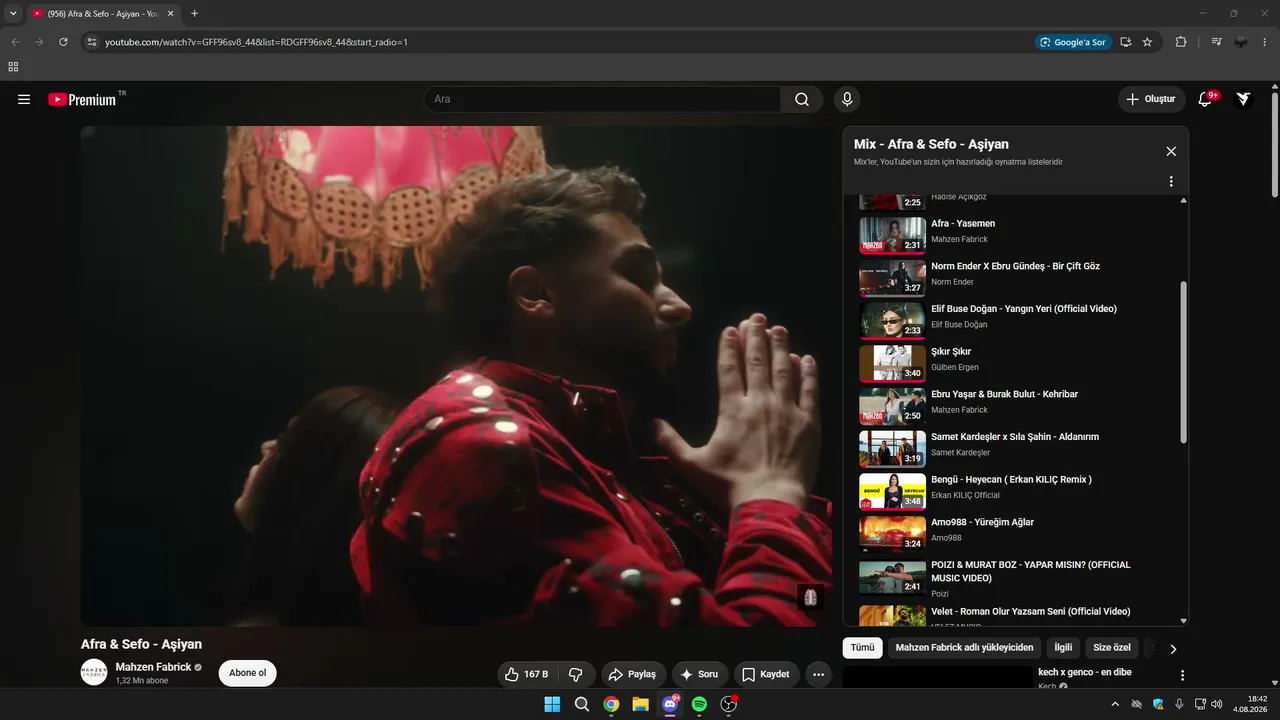
Task: Click the Google'a Sor lens button
Action: point(1073,42)
